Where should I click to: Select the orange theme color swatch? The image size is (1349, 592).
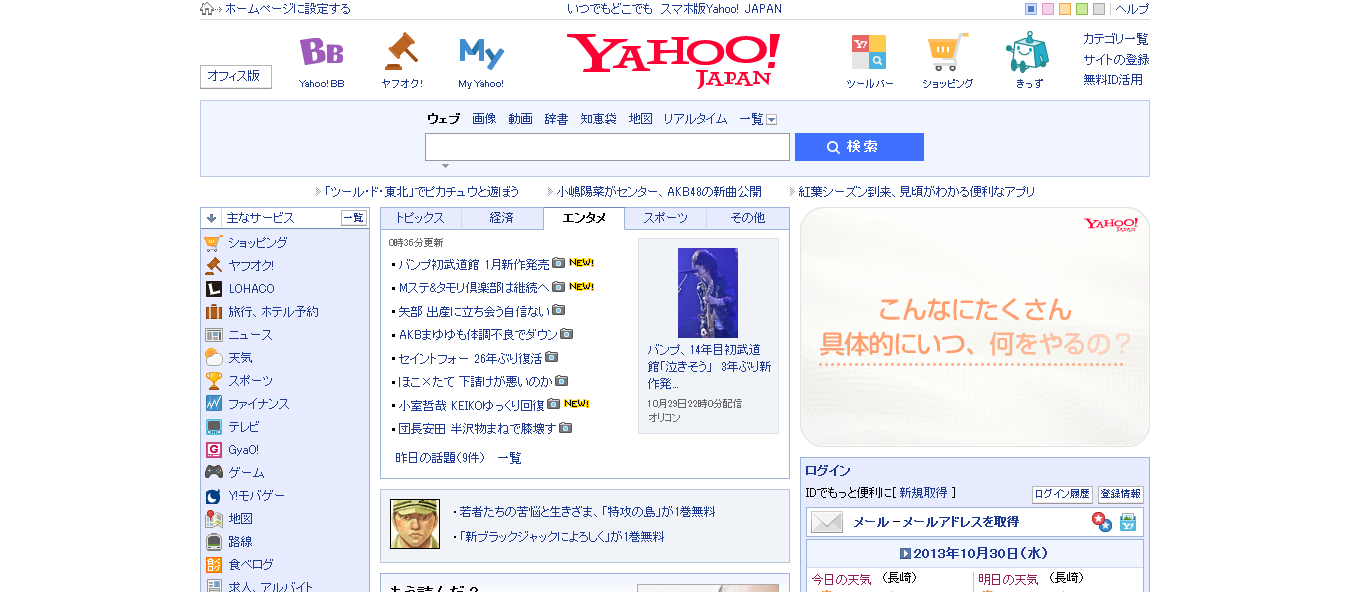(x=1065, y=9)
